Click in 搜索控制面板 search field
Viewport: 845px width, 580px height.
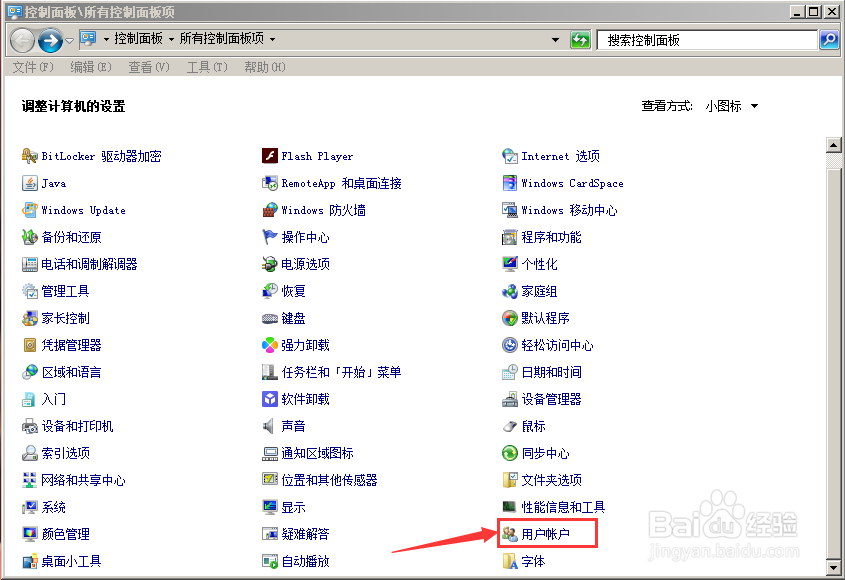[x=708, y=40]
